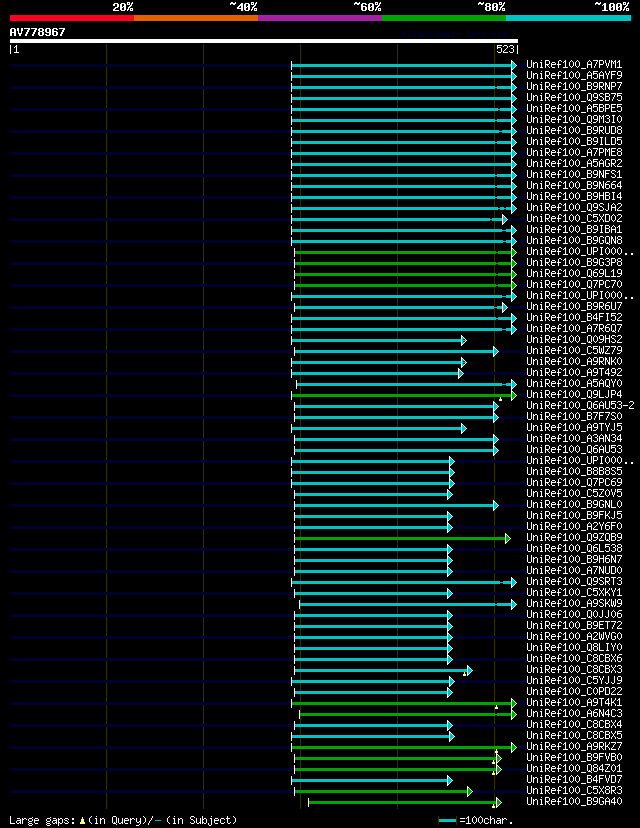
Task: Select the UniRef100_A9RKZ7 entry
Action: point(574,746)
